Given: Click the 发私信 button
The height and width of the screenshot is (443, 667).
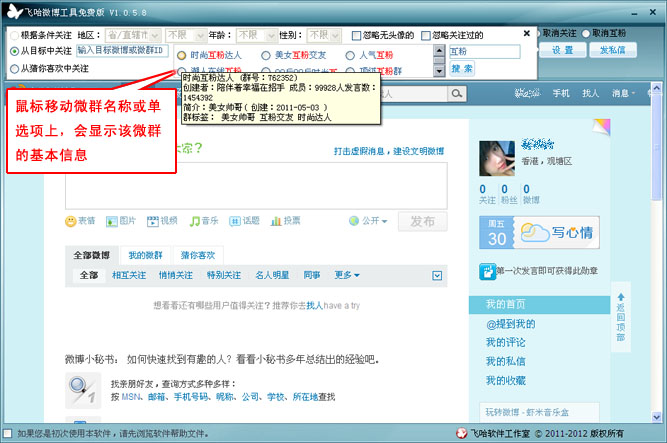Looking at the screenshot, I should click(x=613, y=50).
